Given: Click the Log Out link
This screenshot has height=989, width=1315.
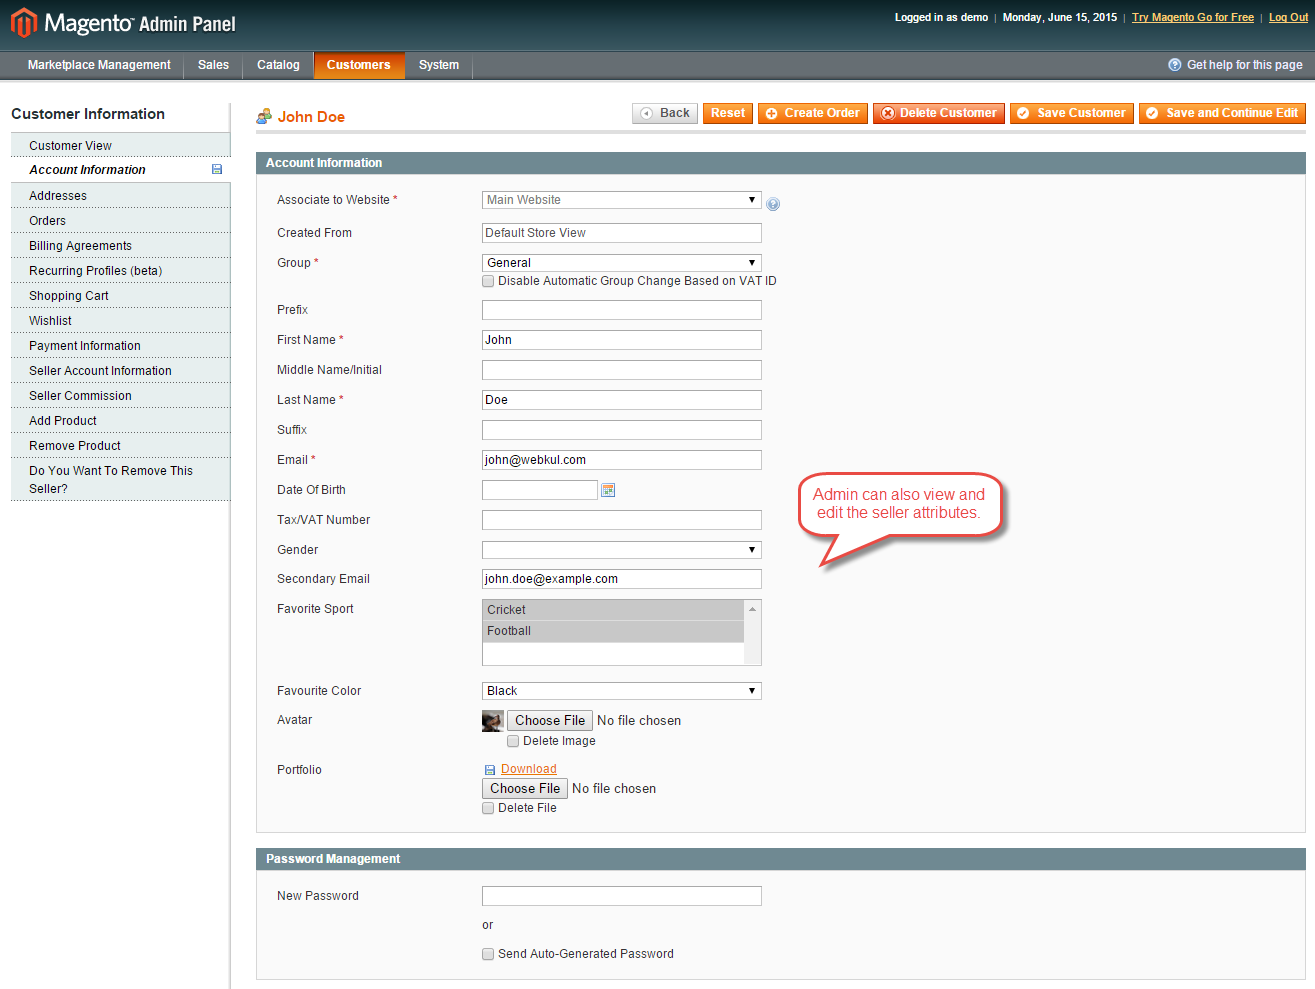Looking at the screenshot, I should tap(1288, 17).
